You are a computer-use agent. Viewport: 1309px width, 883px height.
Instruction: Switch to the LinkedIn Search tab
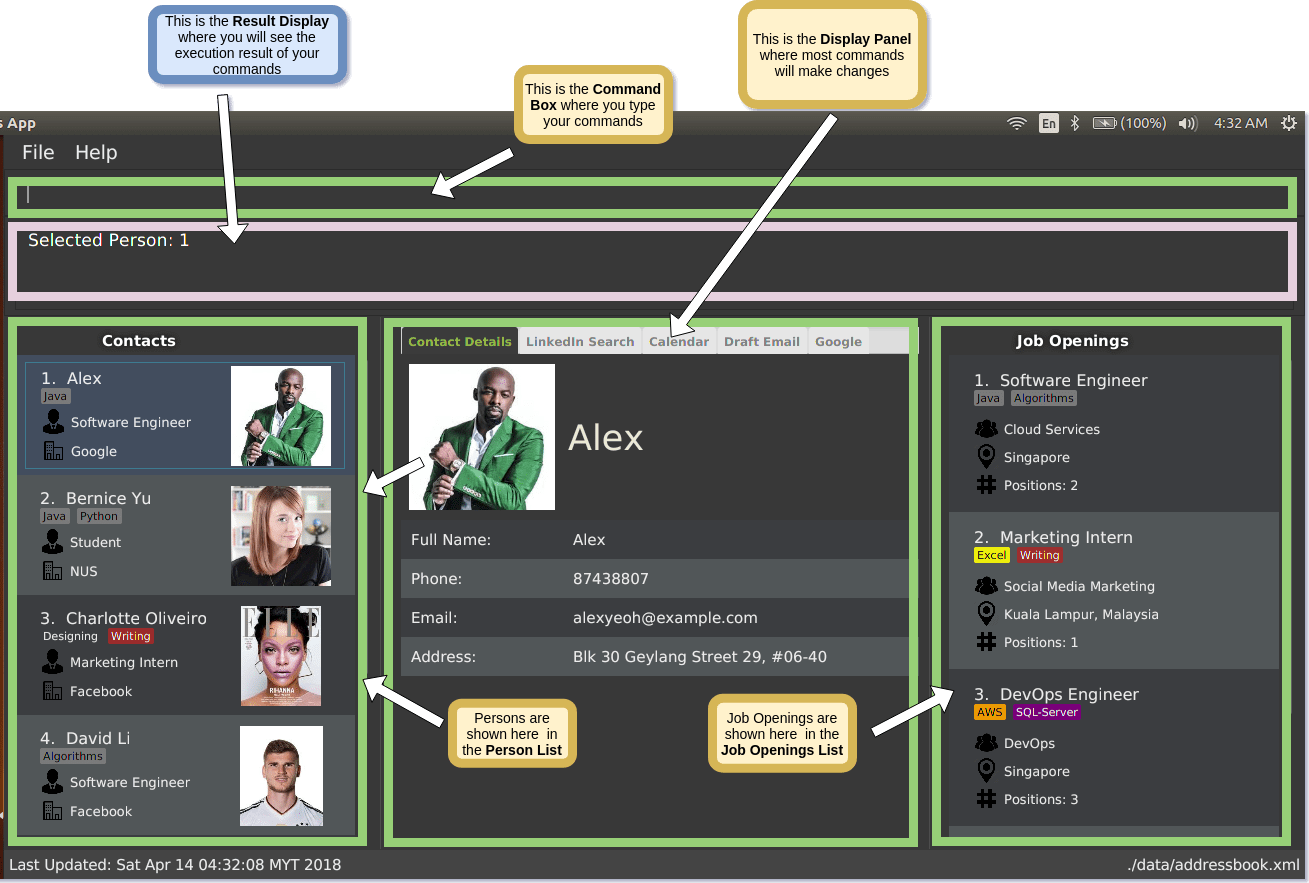580,341
